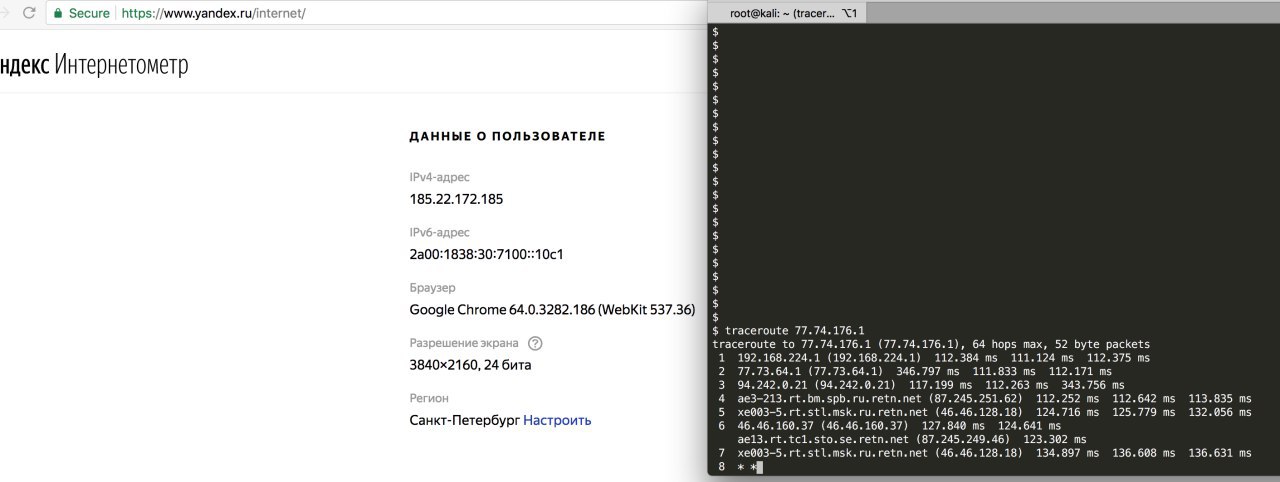Select the IPv4 address 185.22.172.185
The image size is (1280, 482).
pyautogui.click(x=456, y=199)
